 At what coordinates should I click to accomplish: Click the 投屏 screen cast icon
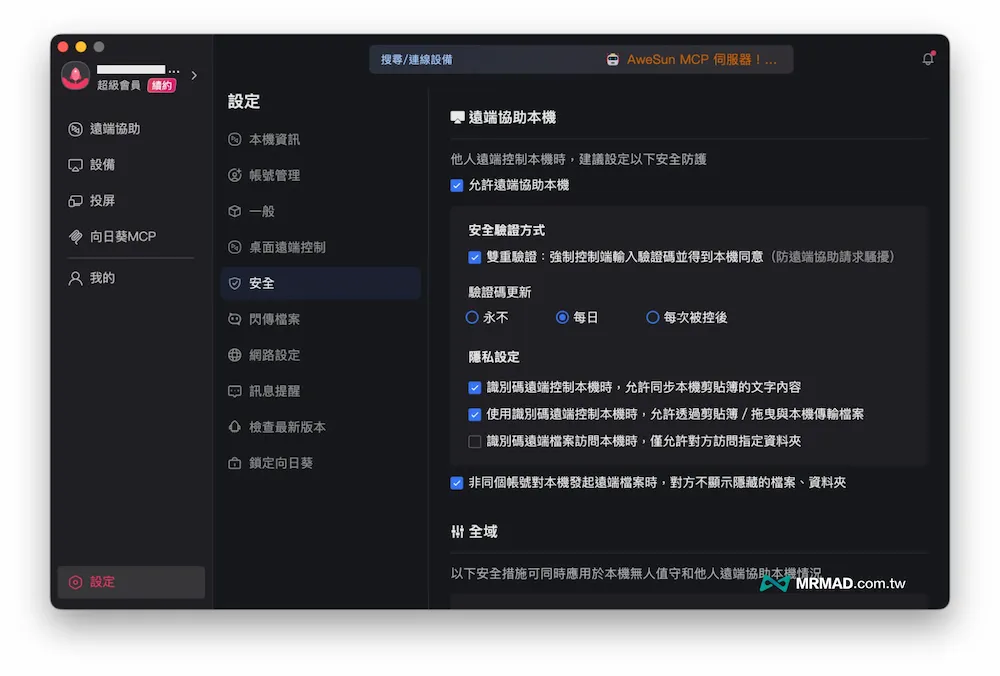coord(75,201)
